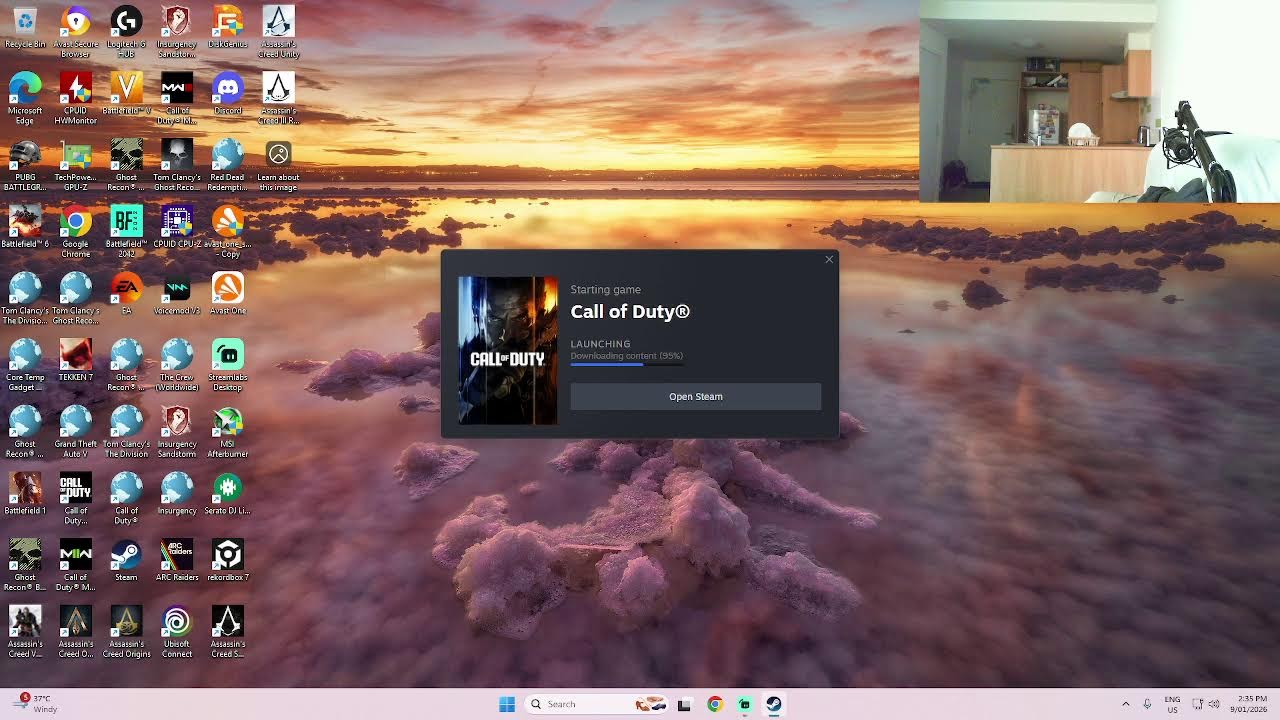Screen dimensions: 1280x720
Task: Select Streamlabs Desktop shortcut icon
Action: (227, 365)
